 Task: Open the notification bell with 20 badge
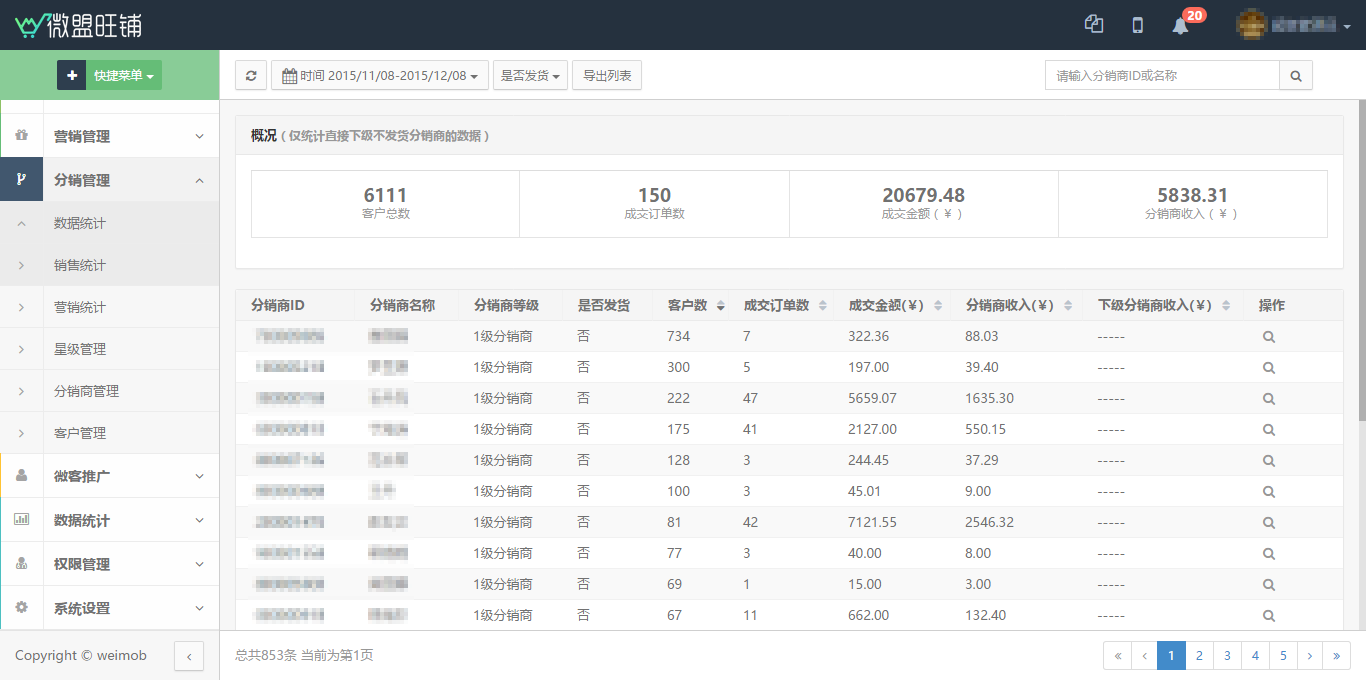pyautogui.click(x=1181, y=26)
